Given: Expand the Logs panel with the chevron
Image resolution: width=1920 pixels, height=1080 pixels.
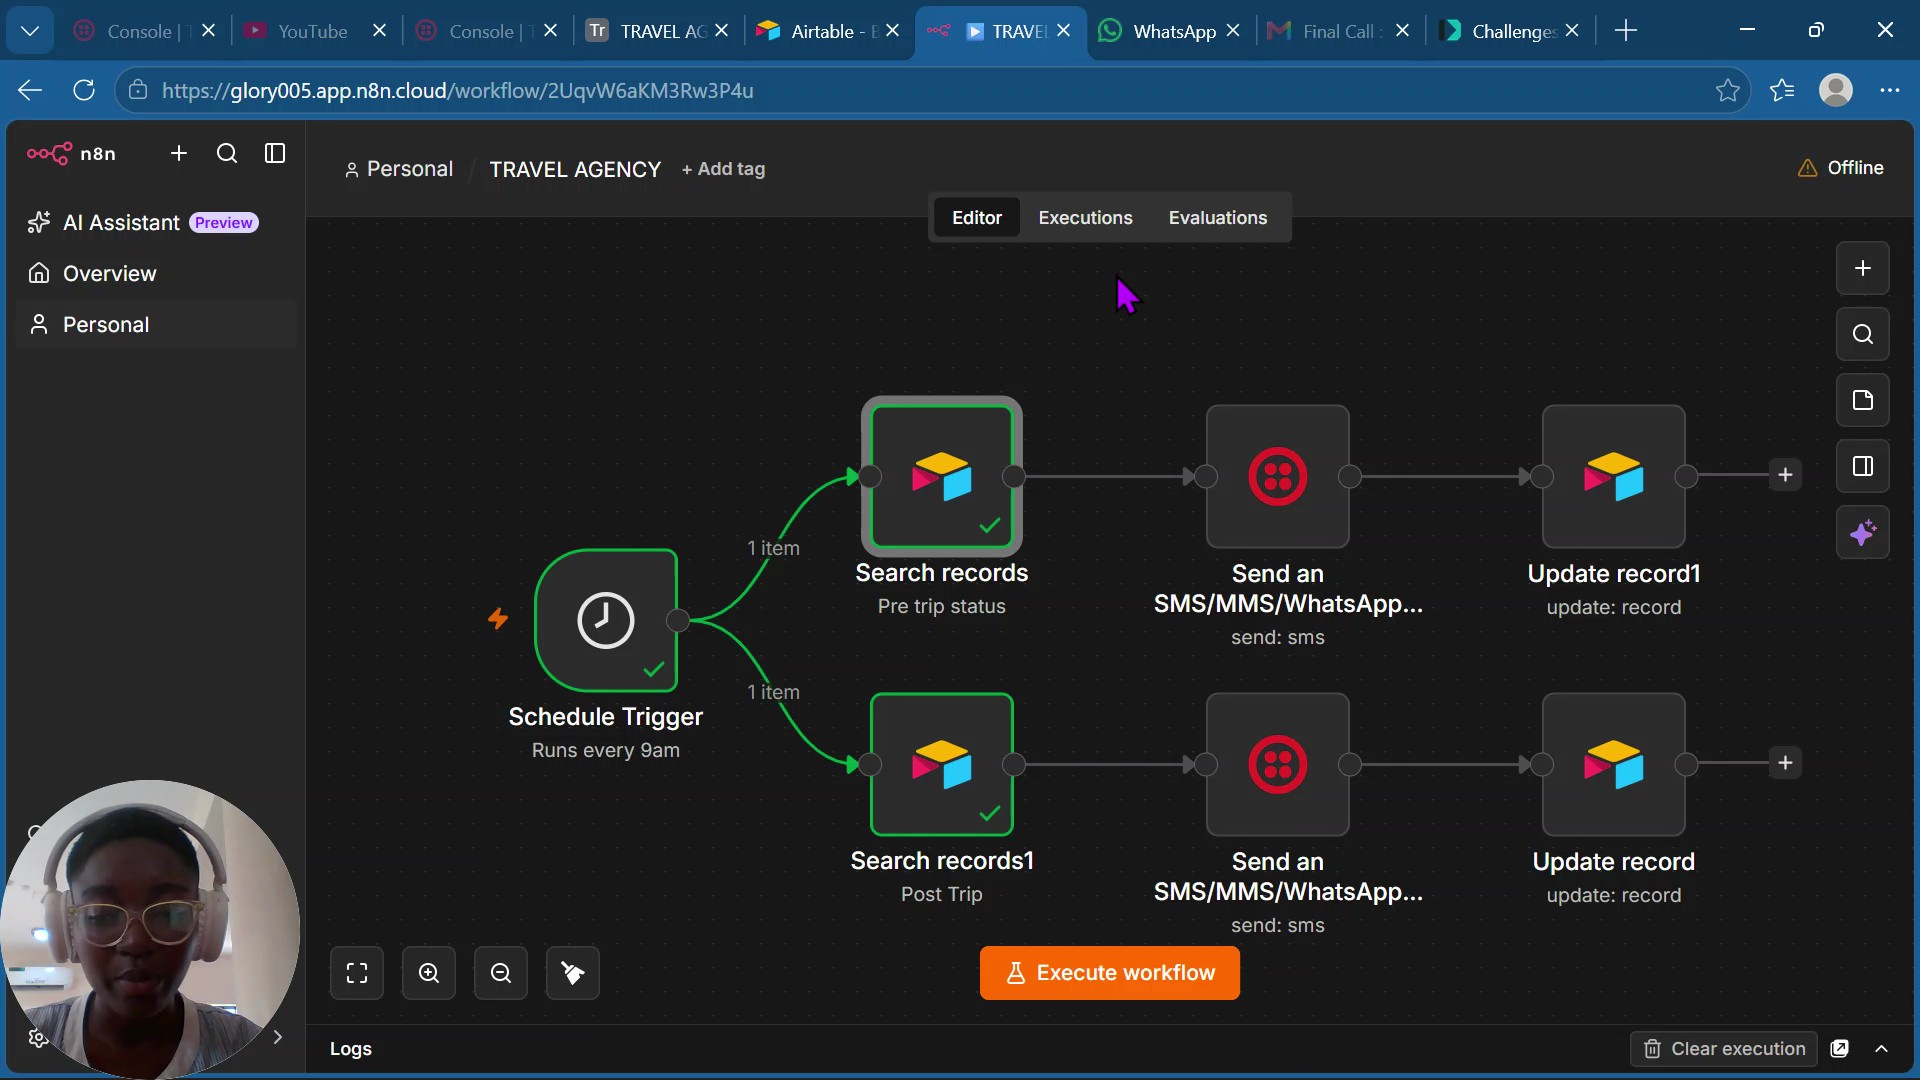Looking at the screenshot, I should [1881, 1049].
